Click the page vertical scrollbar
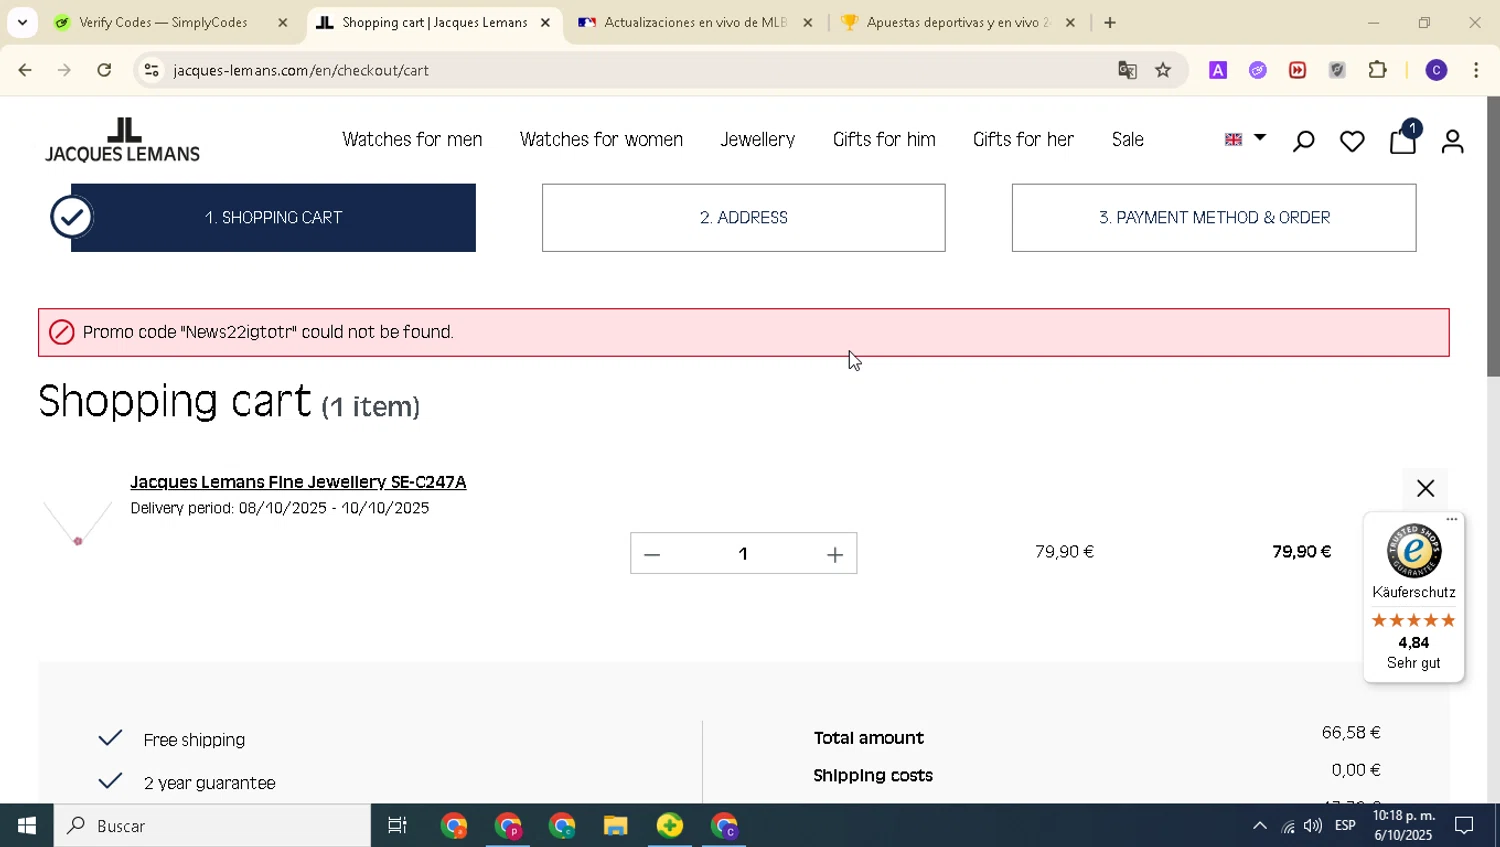Viewport: 1500px width, 847px height. 1493,237
